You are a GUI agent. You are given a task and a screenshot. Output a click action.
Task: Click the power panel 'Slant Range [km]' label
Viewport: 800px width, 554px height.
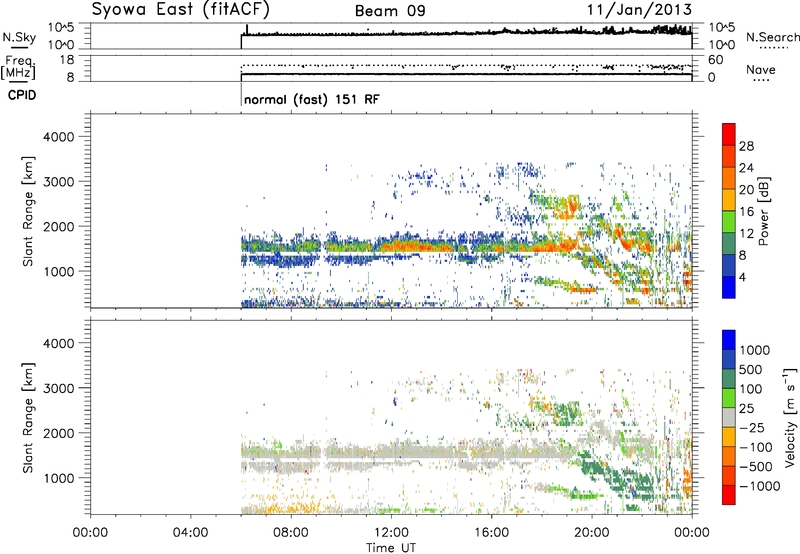pos(28,211)
